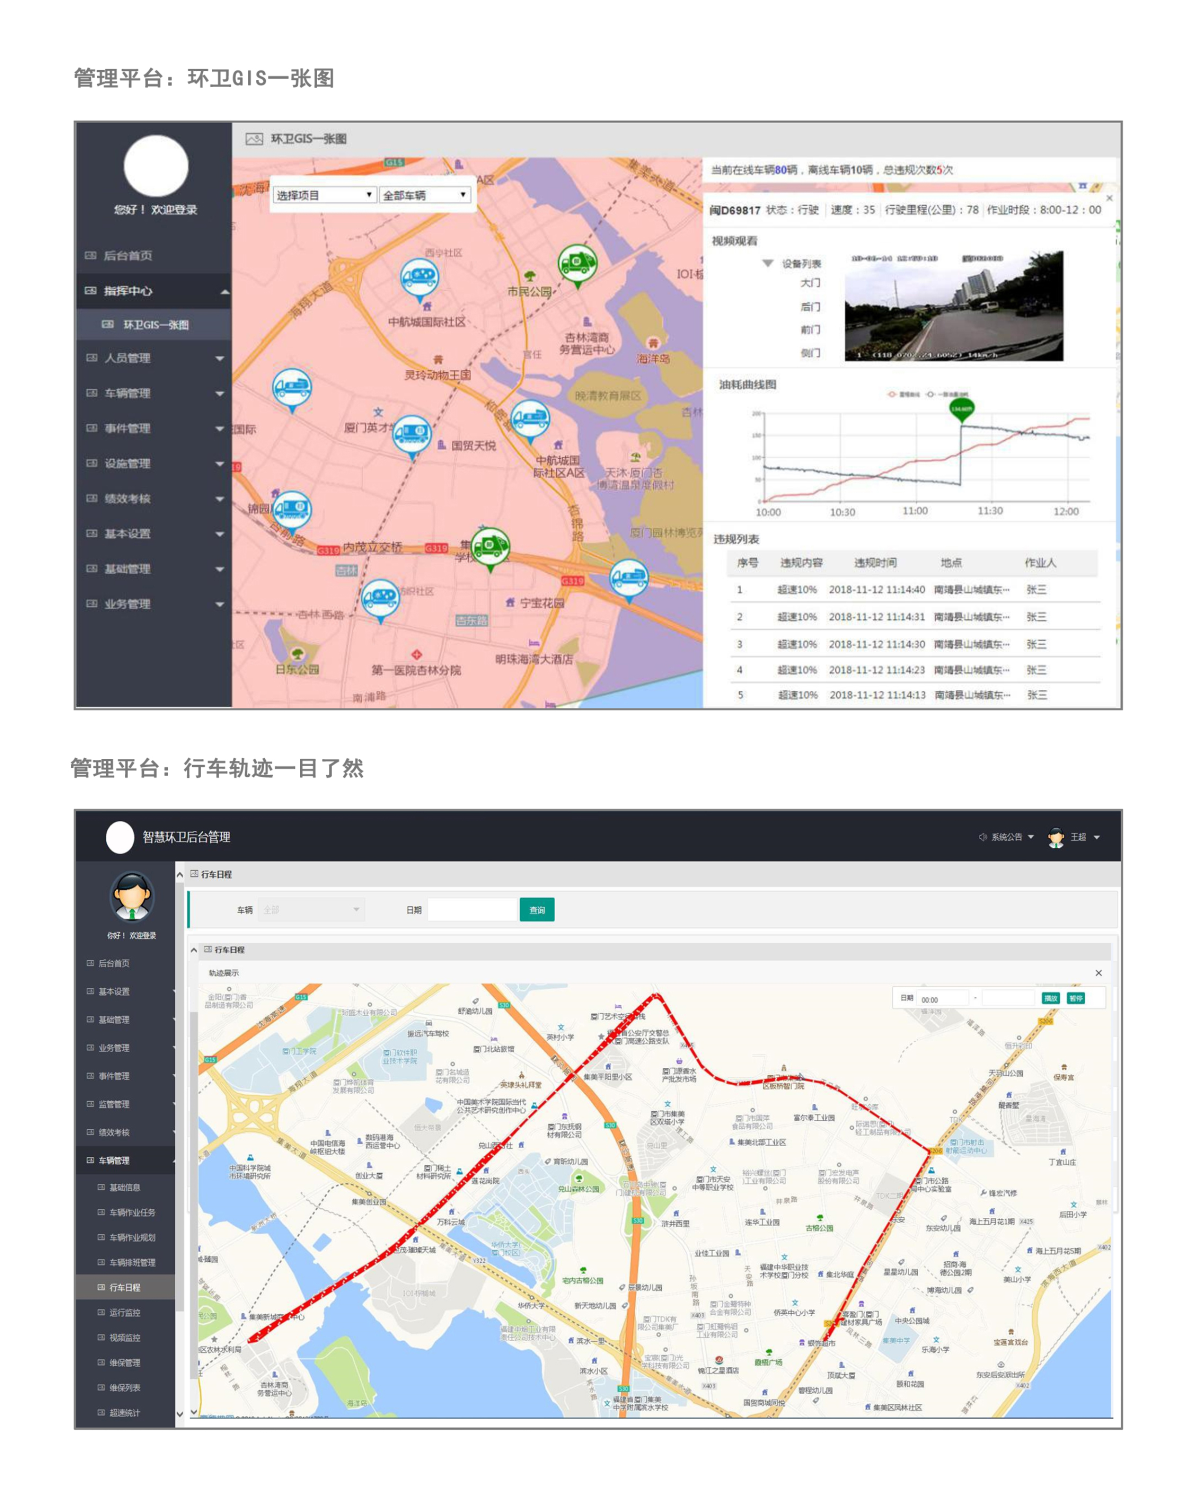Click the 日期 input field beside 查询
The image size is (1200, 1500).
pos(471,910)
